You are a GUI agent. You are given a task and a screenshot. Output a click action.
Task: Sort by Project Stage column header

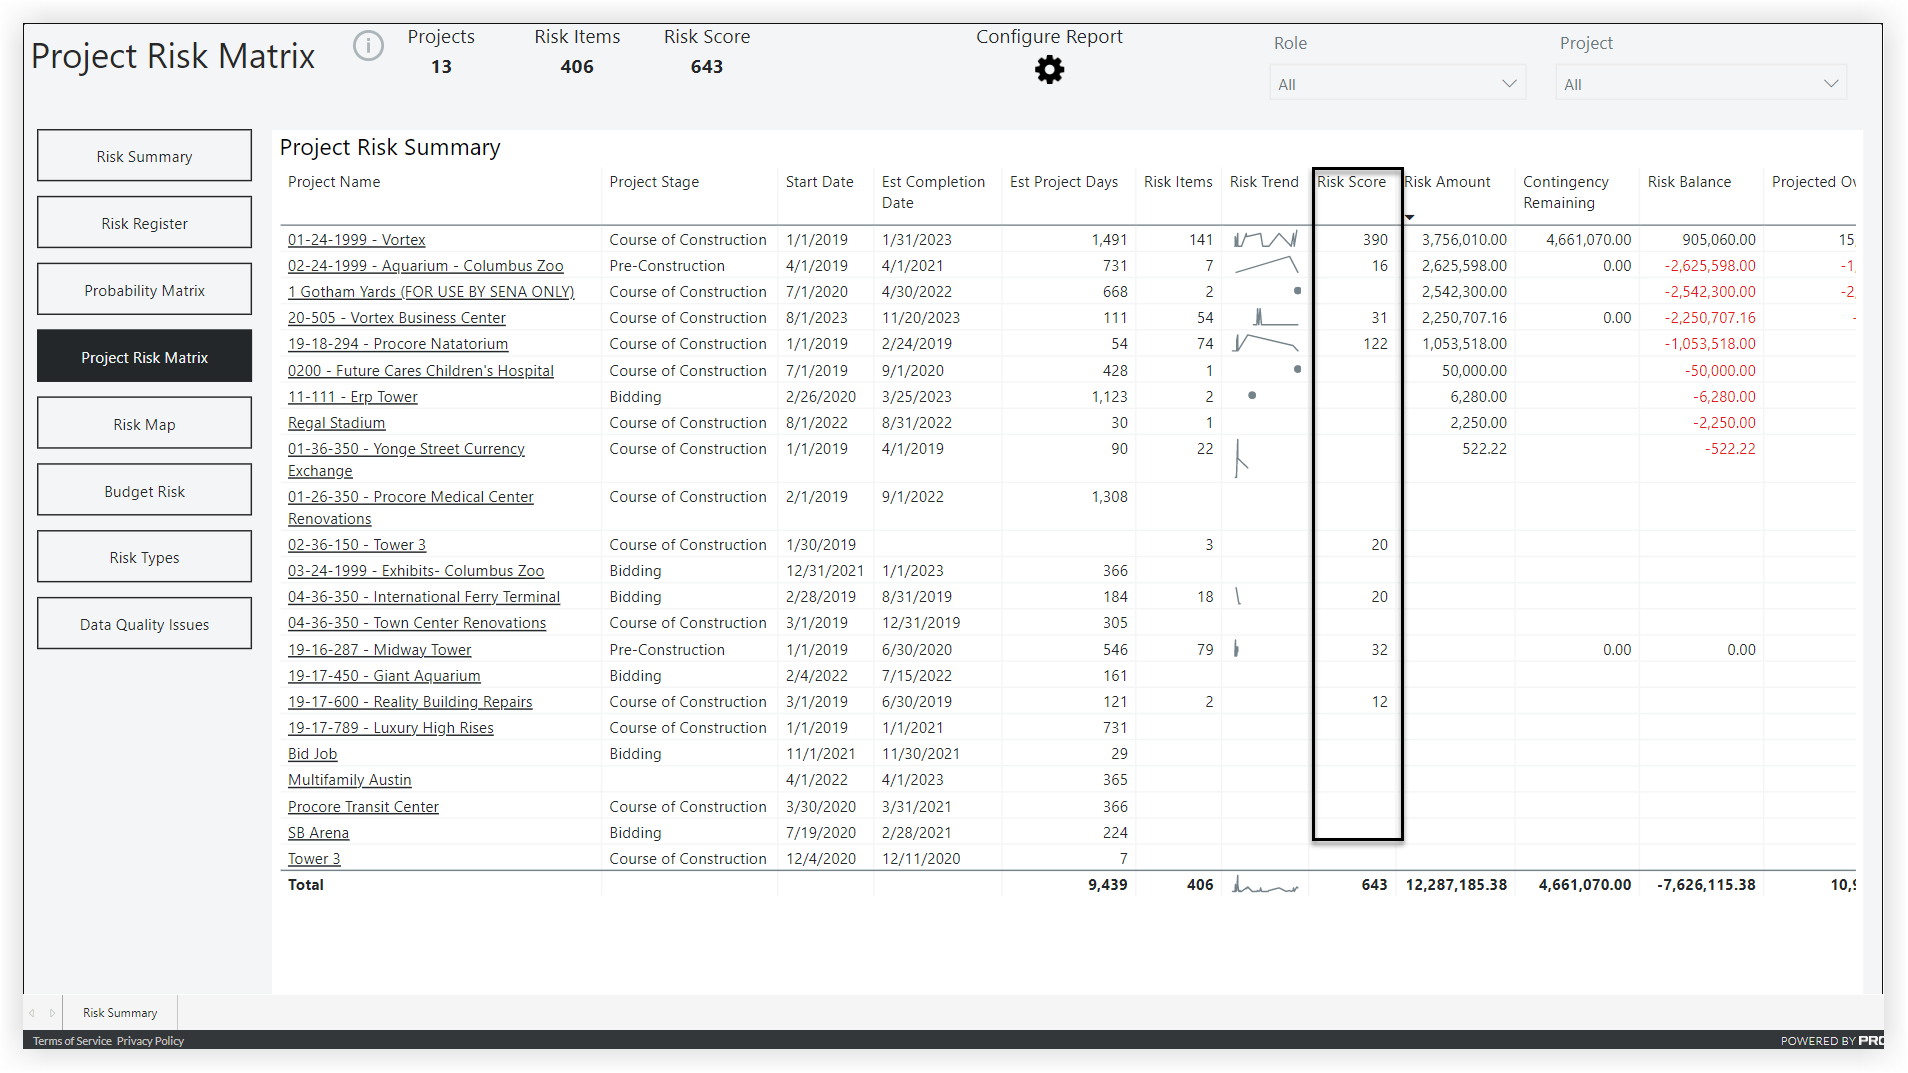pyautogui.click(x=654, y=182)
